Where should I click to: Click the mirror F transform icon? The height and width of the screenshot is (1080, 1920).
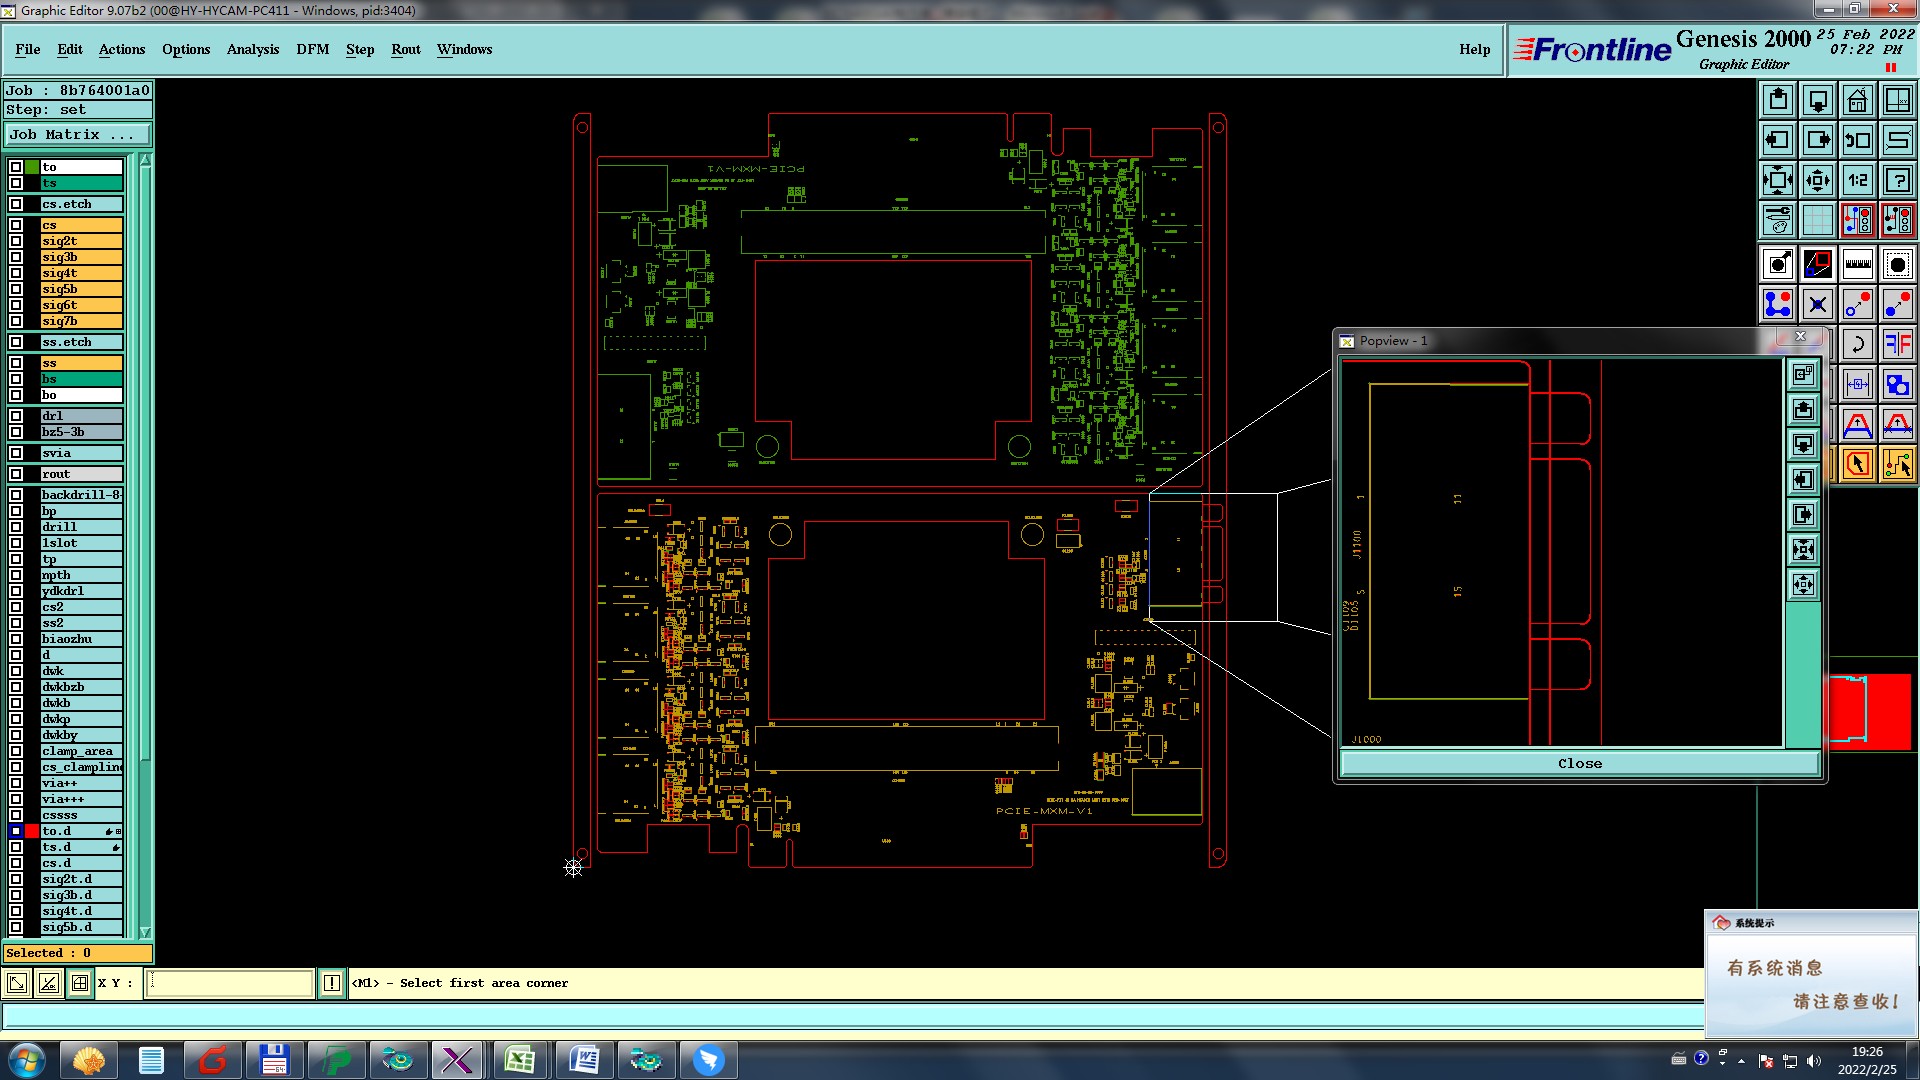[x=1897, y=344]
